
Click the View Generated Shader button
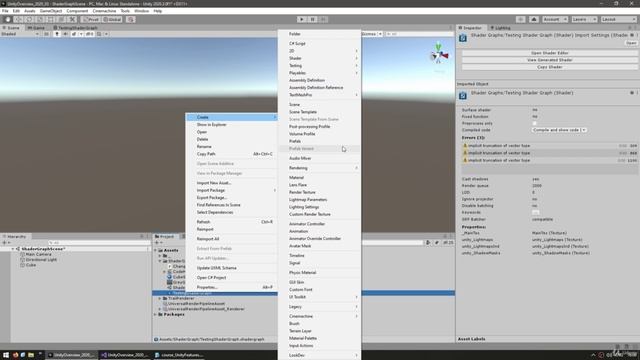549,60
